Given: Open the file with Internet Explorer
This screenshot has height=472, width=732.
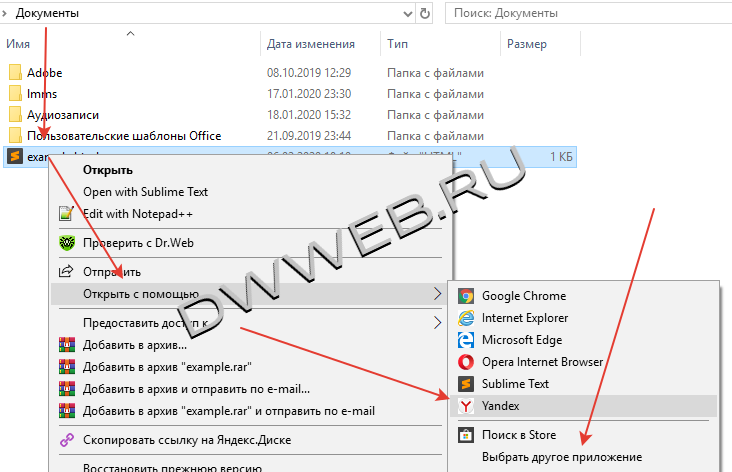Looking at the screenshot, I should point(525,318).
